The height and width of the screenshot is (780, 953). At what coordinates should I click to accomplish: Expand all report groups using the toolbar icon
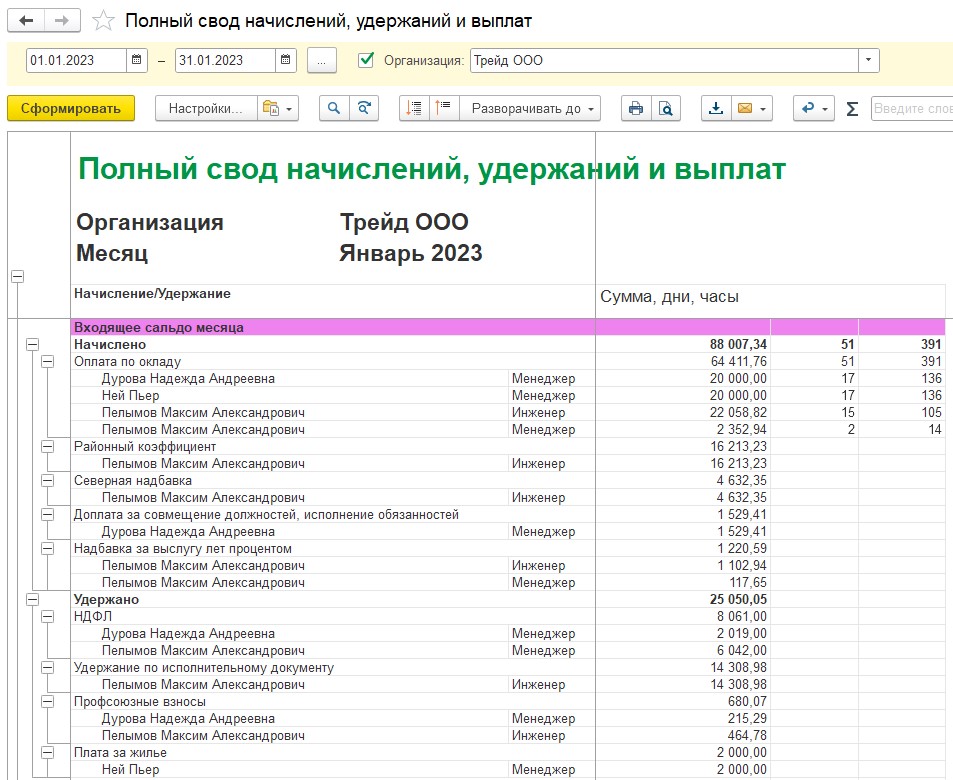tap(444, 109)
